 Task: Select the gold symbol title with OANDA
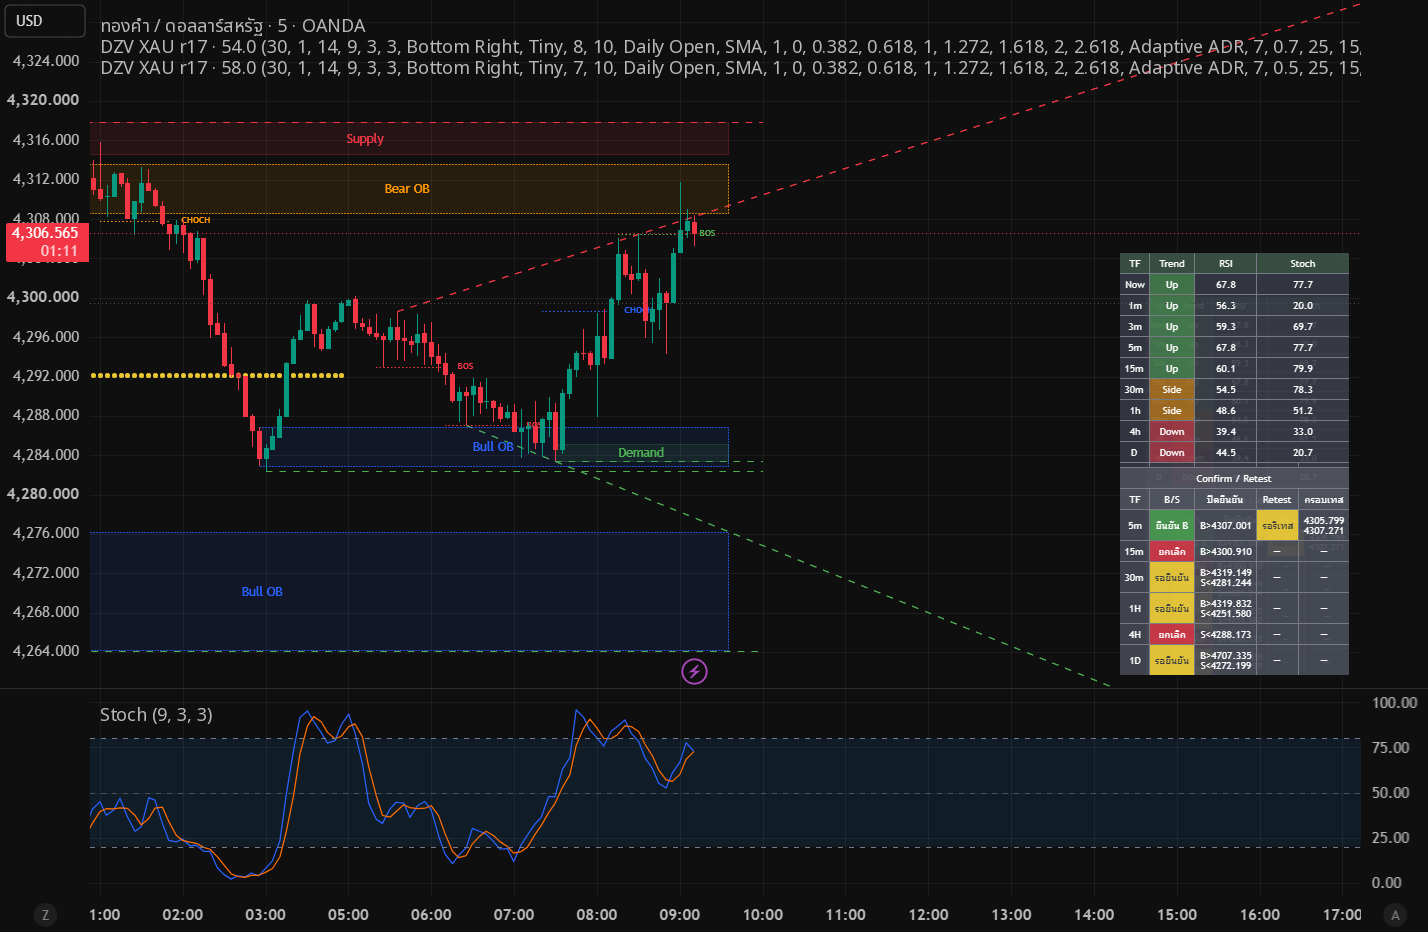(x=233, y=26)
